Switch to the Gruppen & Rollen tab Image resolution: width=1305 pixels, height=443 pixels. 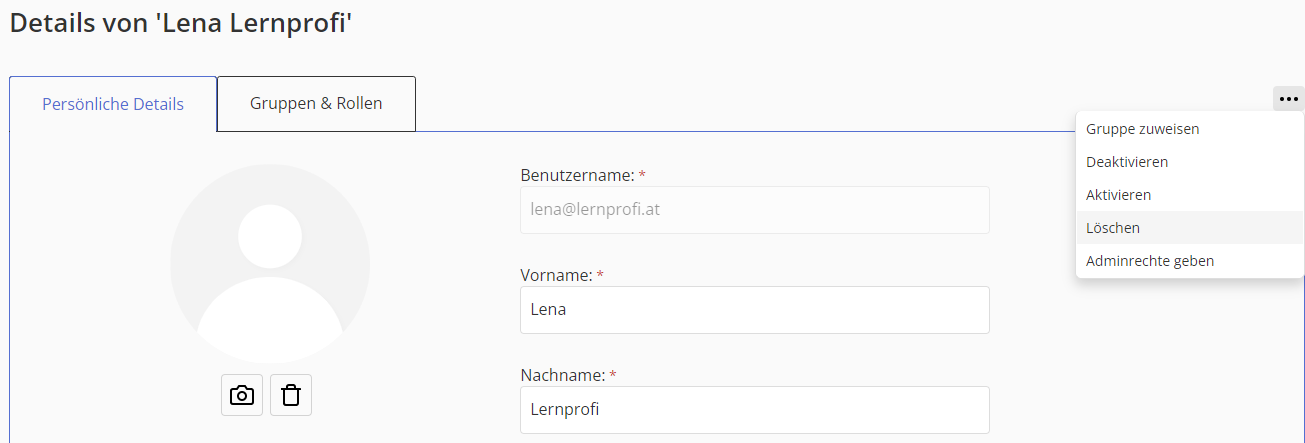316,104
